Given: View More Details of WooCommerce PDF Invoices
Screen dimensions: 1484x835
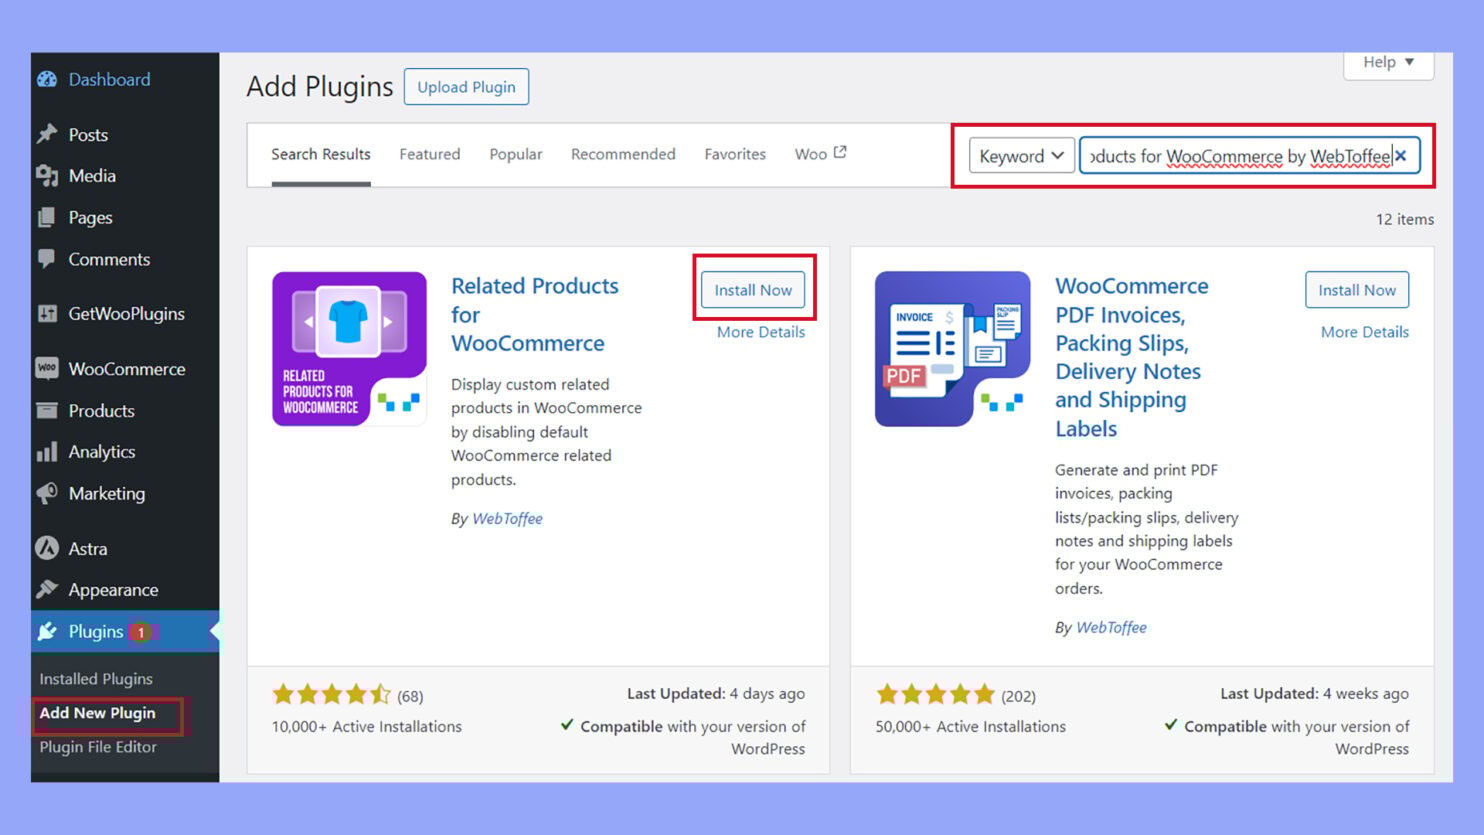Looking at the screenshot, I should 1364,331.
